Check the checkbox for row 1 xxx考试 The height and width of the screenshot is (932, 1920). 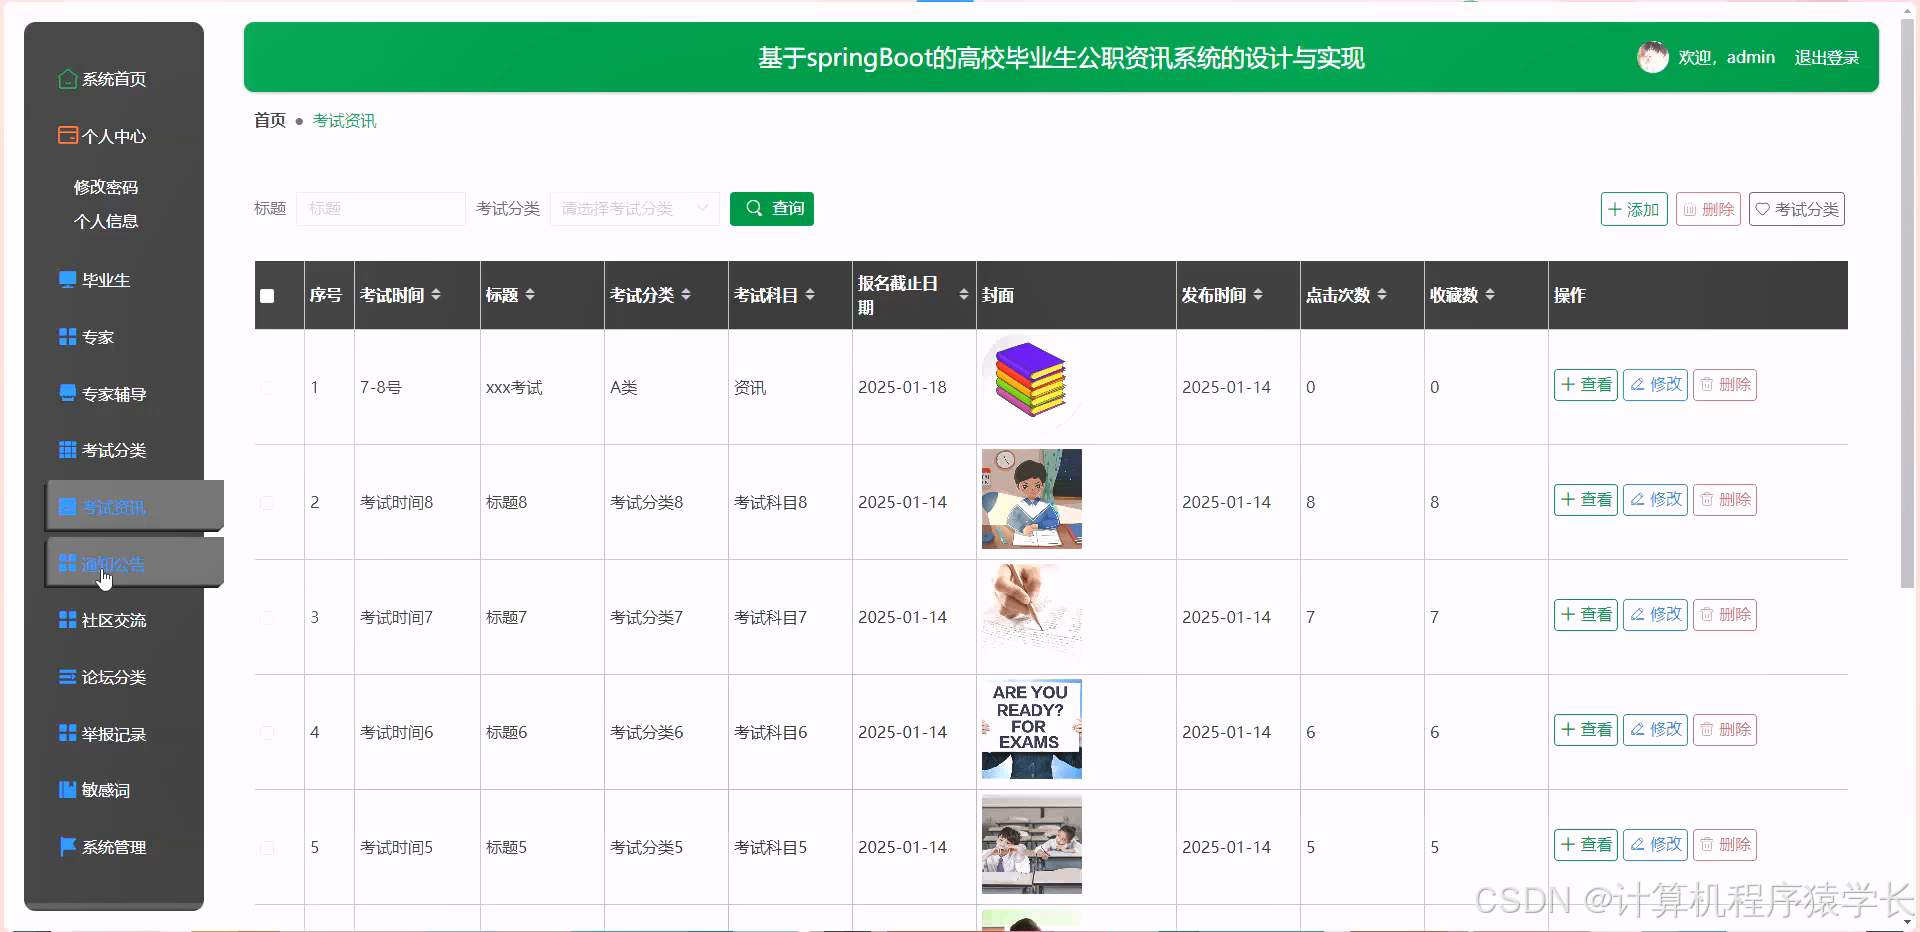(x=266, y=387)
